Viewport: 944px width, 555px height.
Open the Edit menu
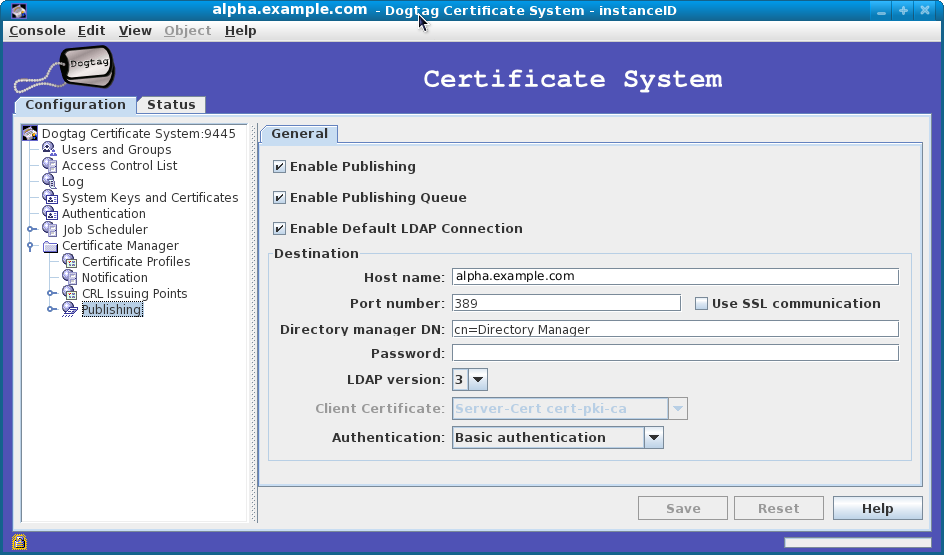92,31
